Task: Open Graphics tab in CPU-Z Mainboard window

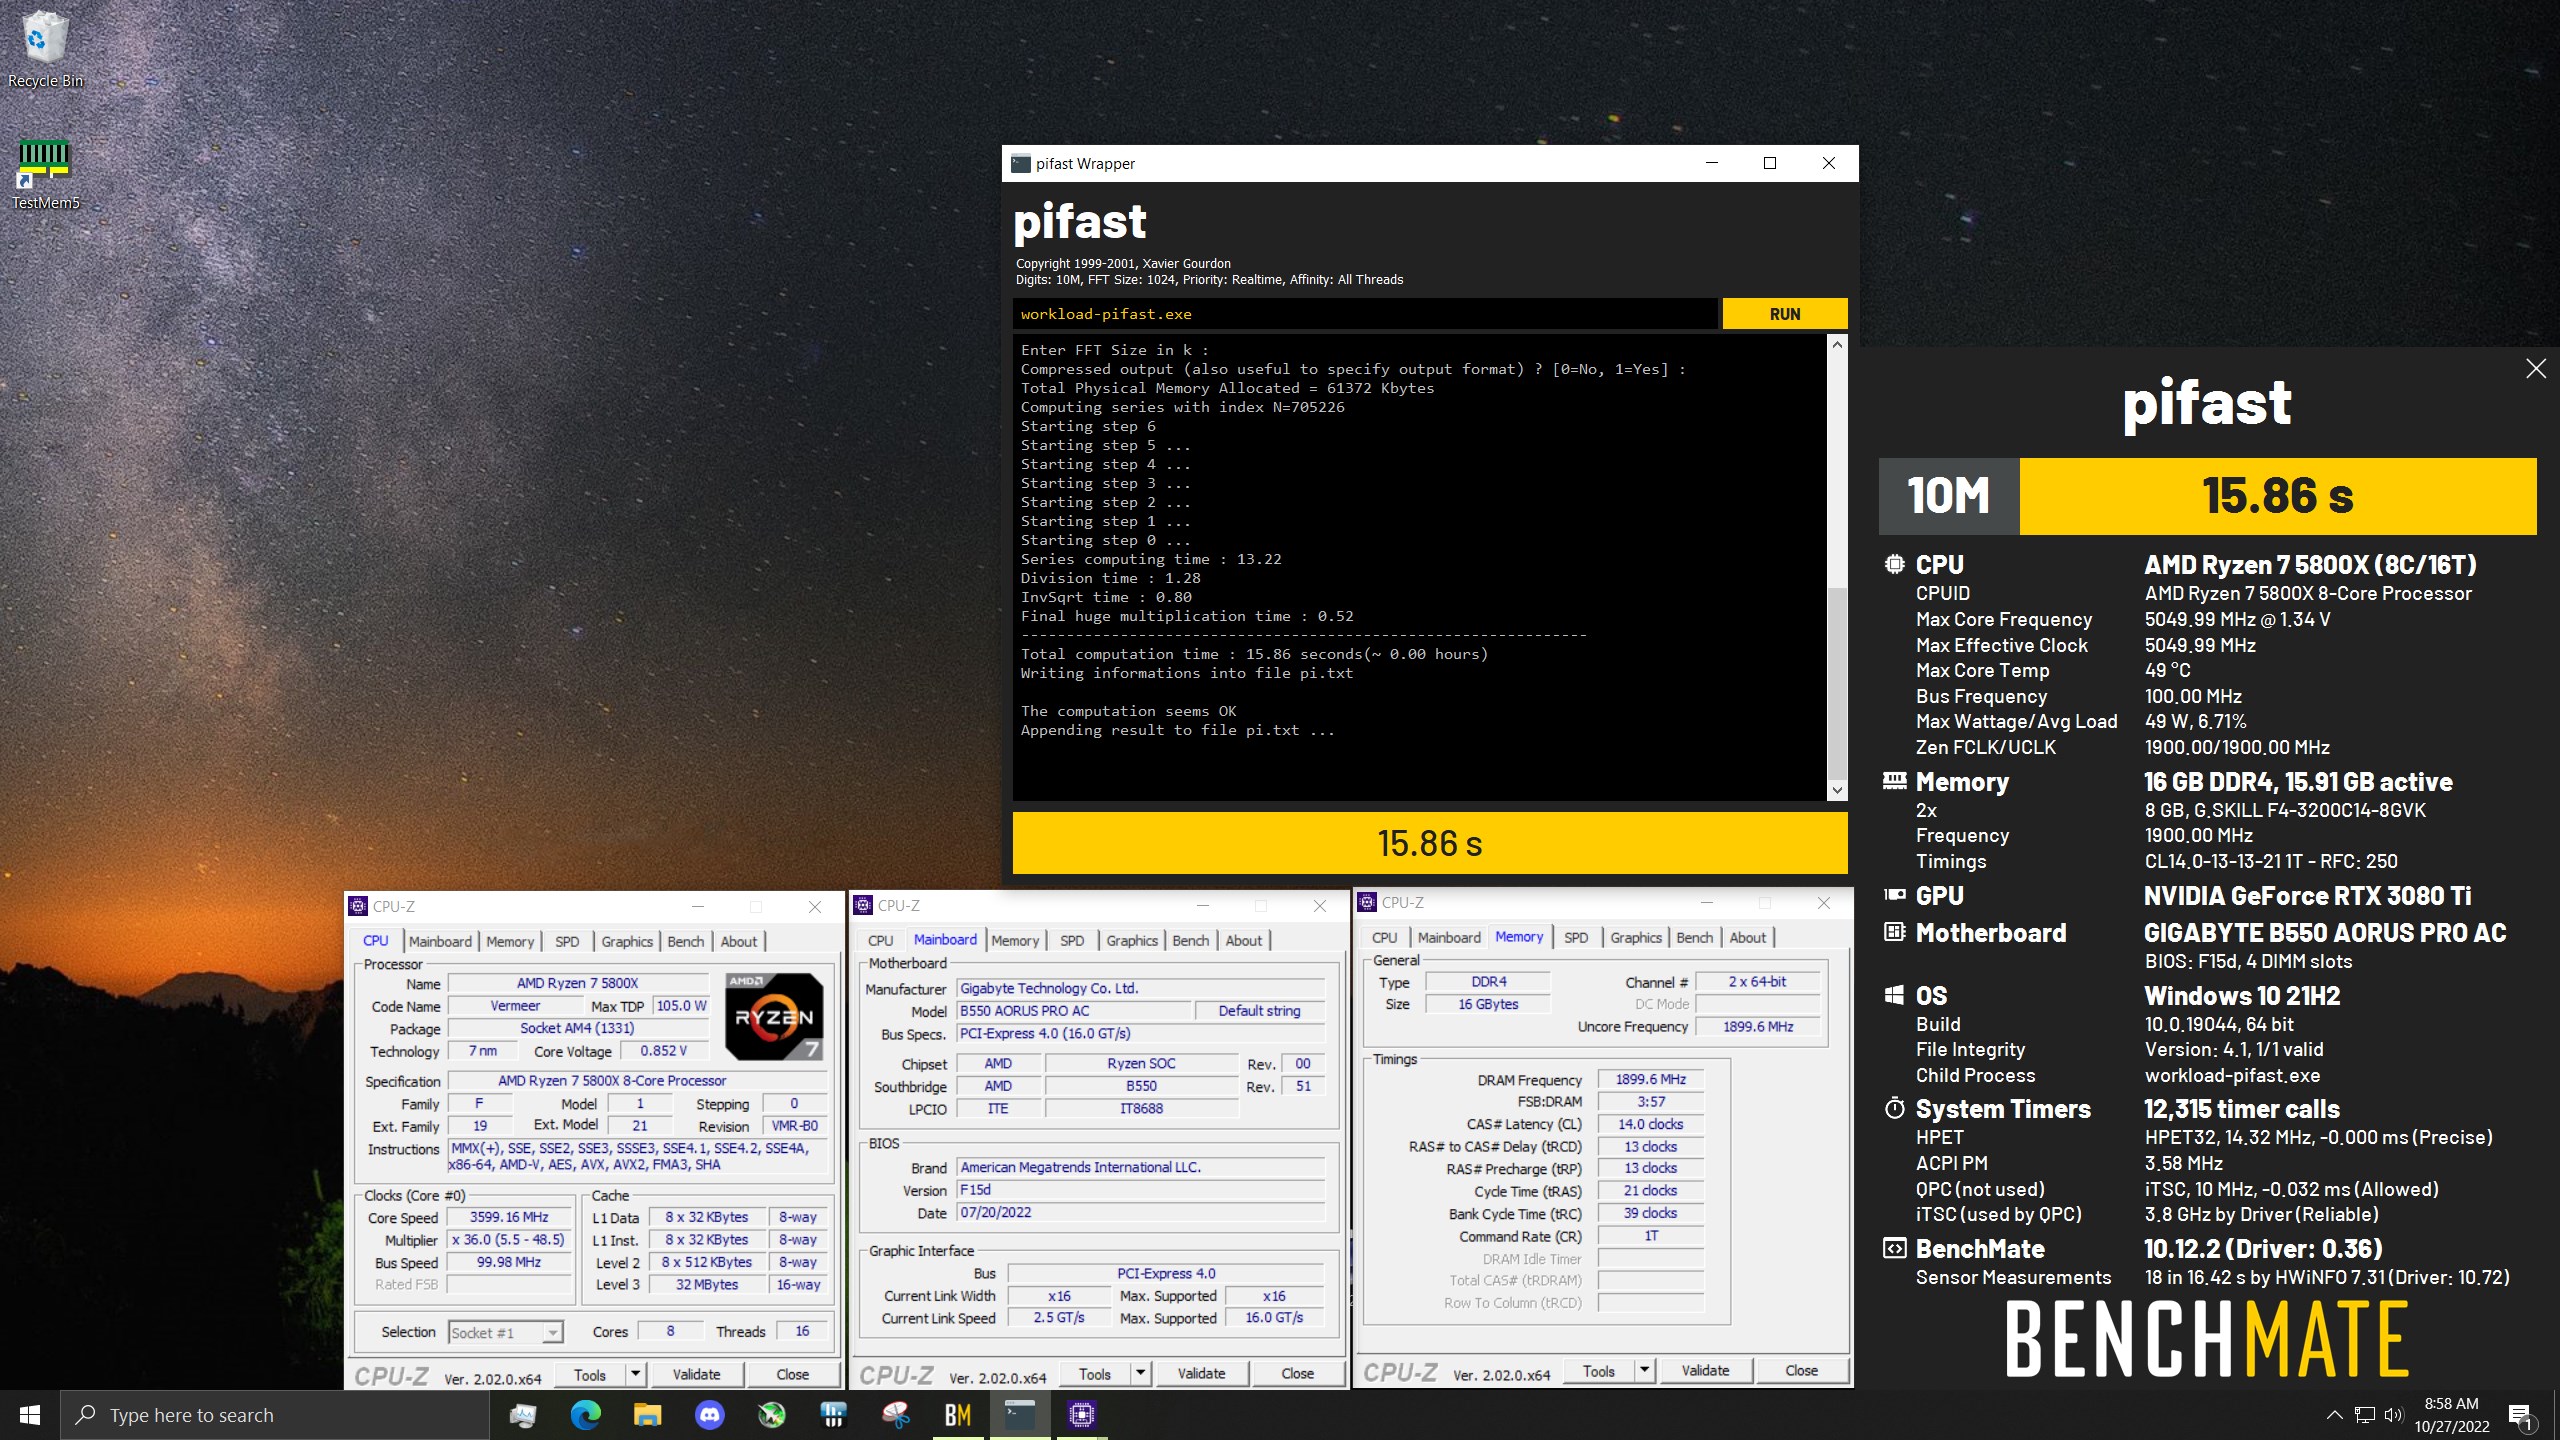Action: point(1132,940)
